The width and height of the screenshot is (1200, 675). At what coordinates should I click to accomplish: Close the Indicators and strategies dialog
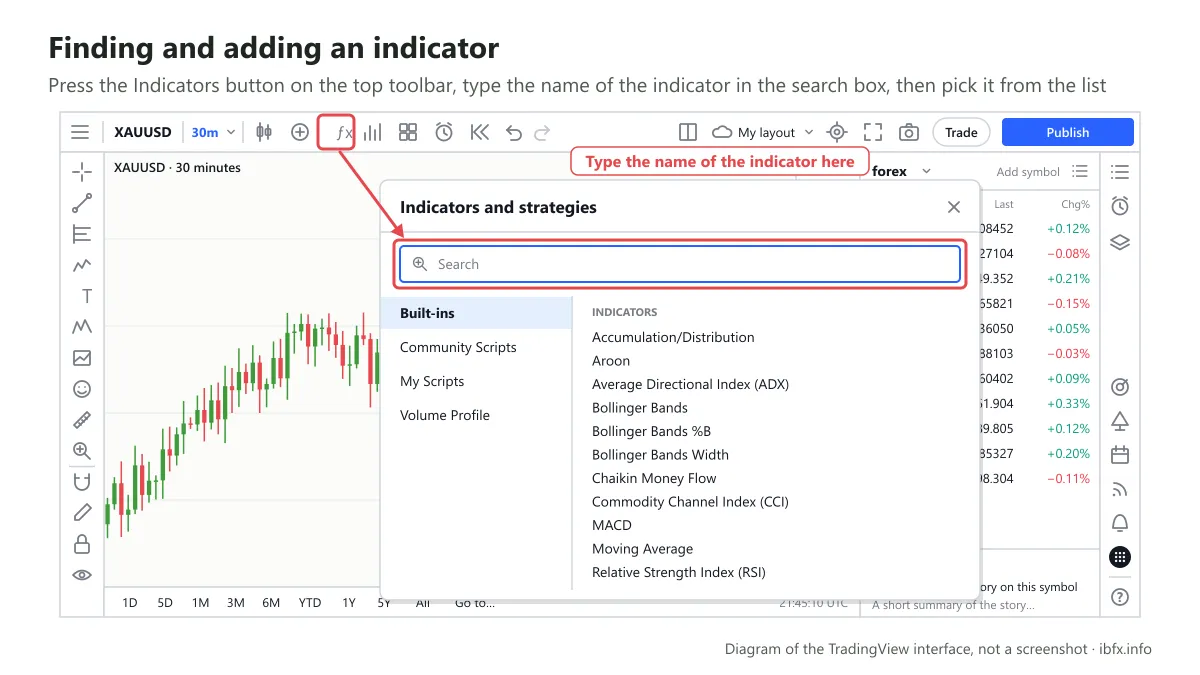[954, 207]
